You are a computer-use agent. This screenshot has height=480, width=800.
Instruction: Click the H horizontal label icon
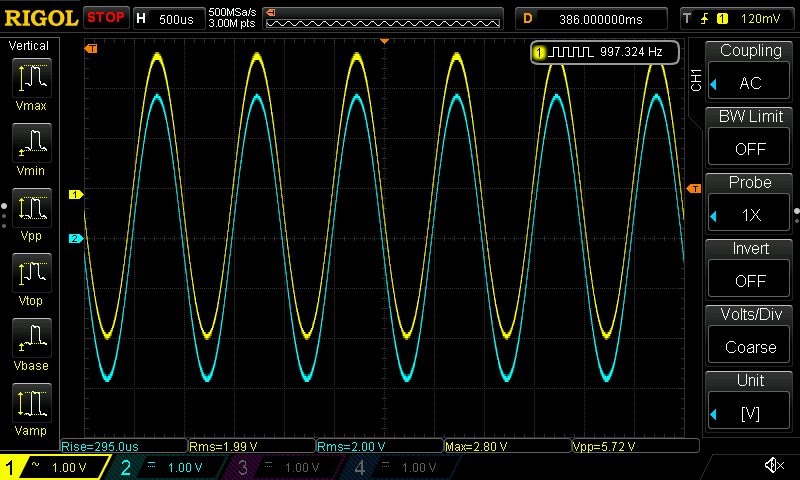[141, 19]
